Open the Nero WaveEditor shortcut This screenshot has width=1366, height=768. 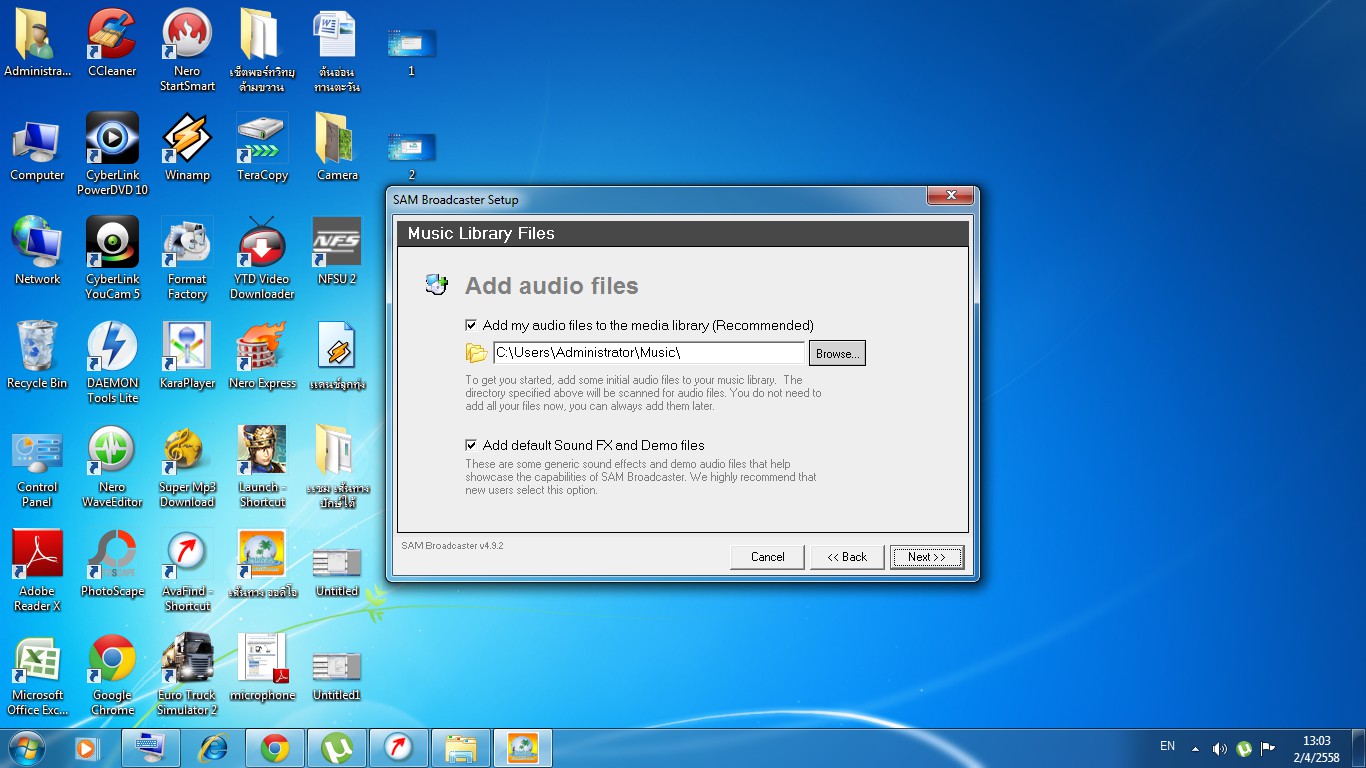[112, 467]
